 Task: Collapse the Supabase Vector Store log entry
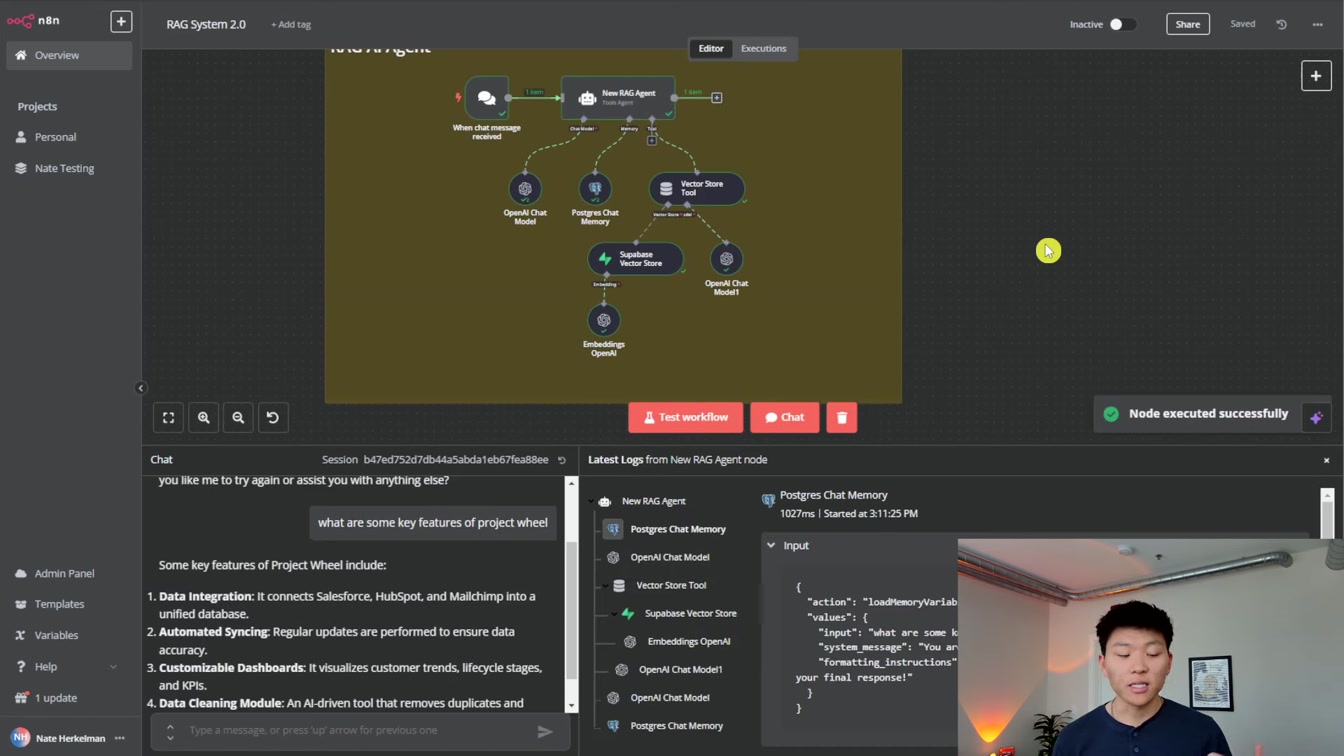(614, 613)
